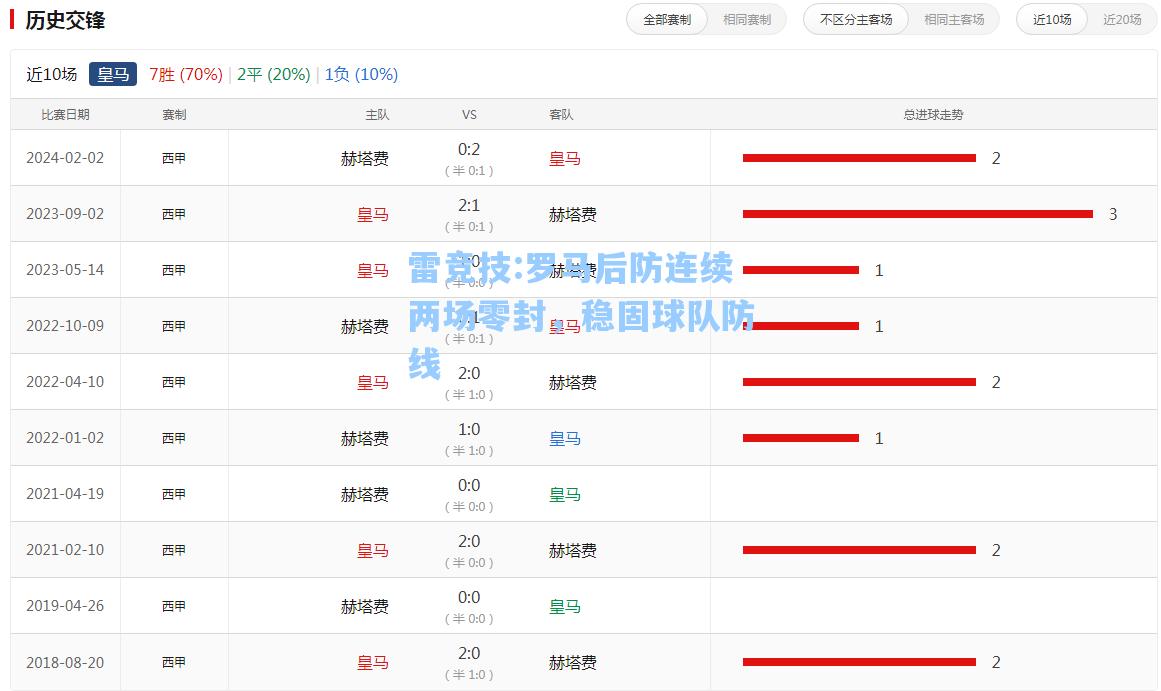Select date 2022-01-02
Screen dimensions: 1161x691
(65, 438)
